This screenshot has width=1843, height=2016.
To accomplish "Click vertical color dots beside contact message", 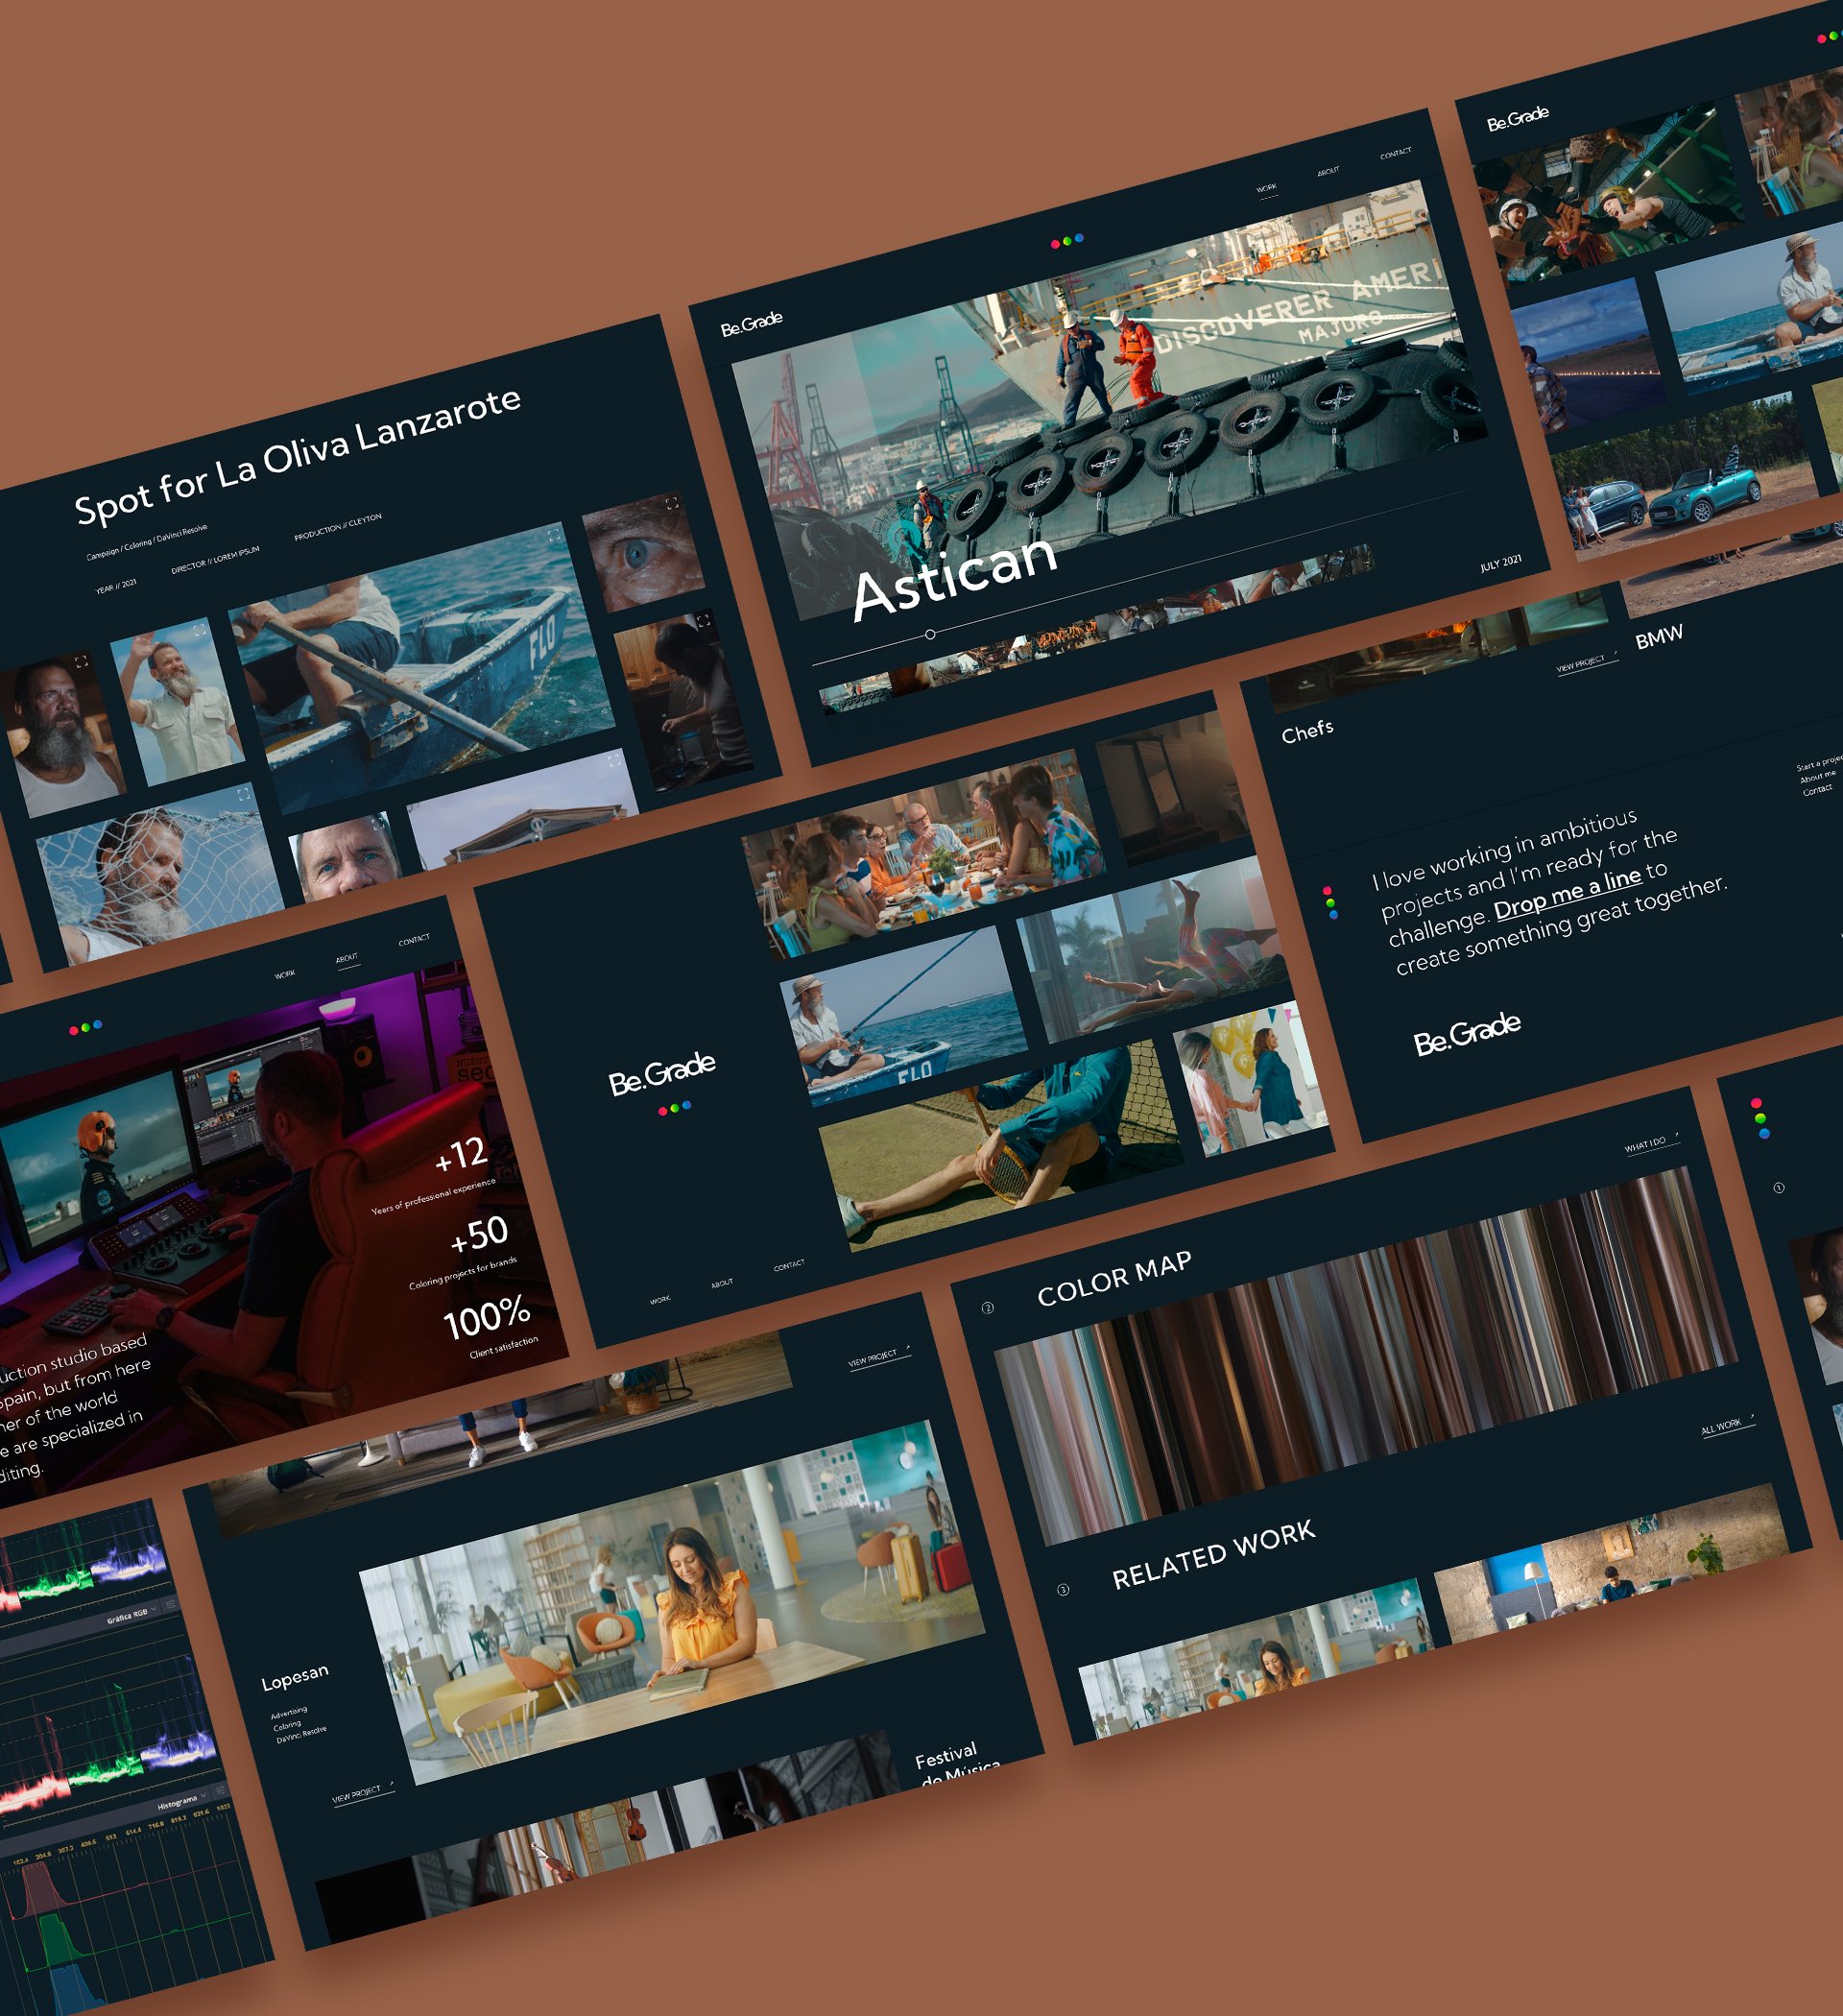I will point(1330,902).
